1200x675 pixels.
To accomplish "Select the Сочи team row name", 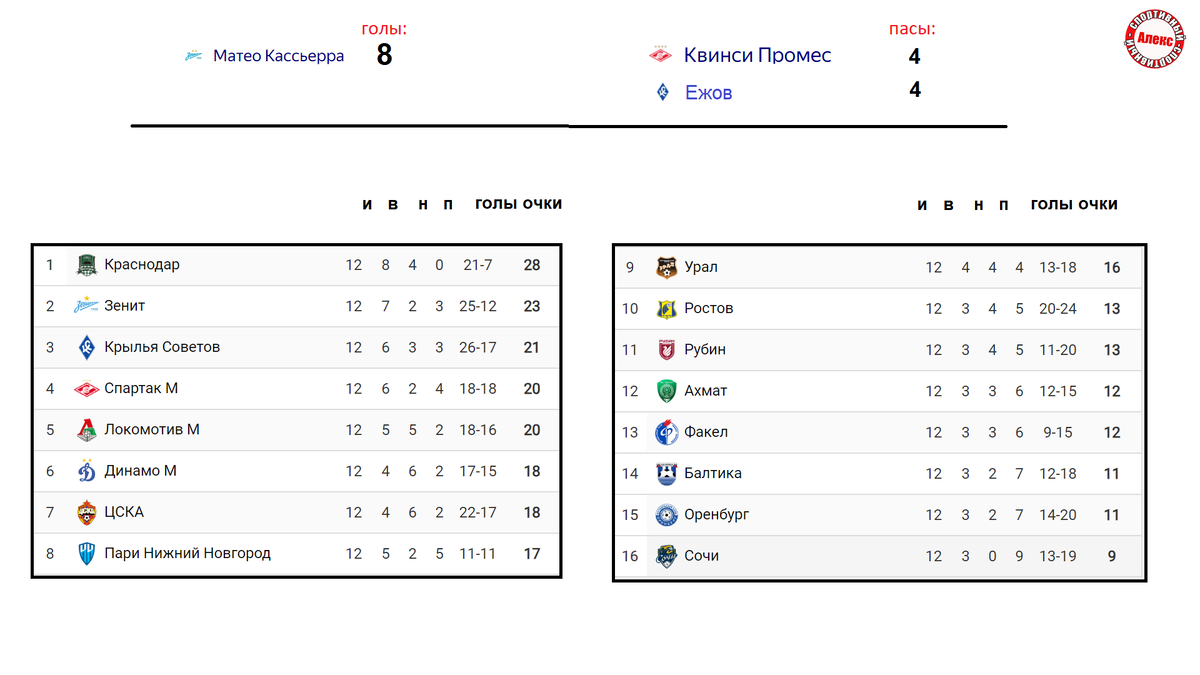I will [701, 556].
